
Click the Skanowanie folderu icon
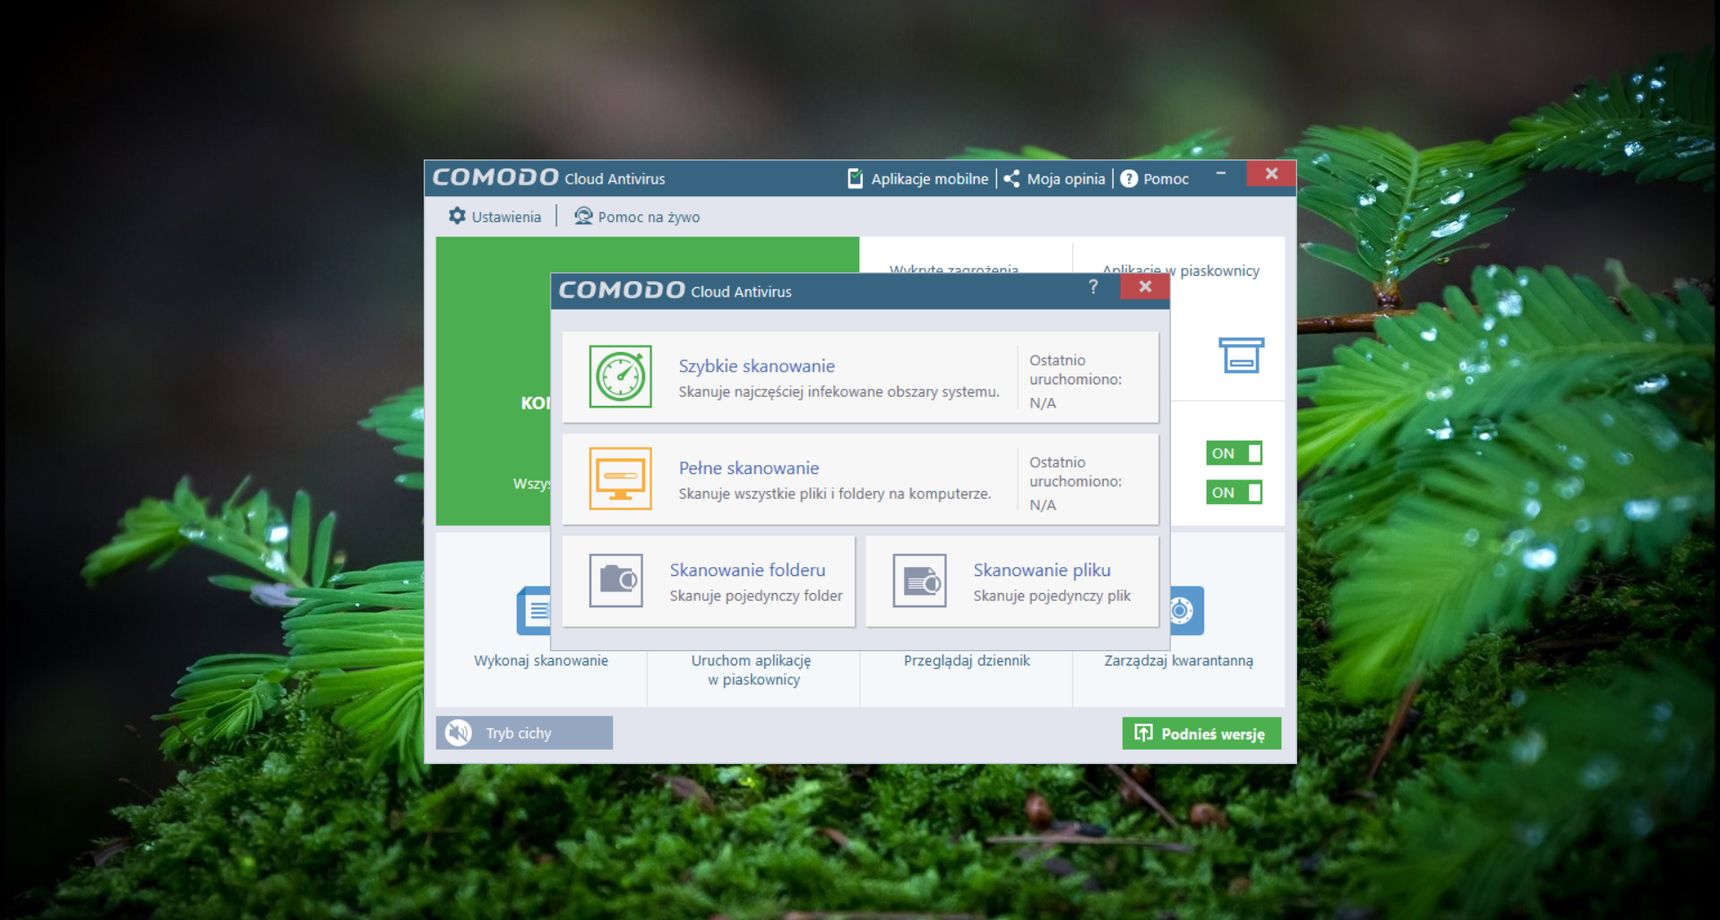pos(616,581)
